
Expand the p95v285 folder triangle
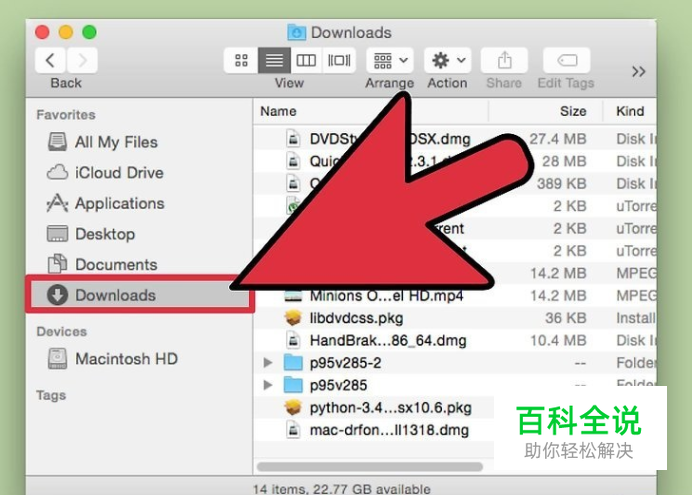coord(267,385)
